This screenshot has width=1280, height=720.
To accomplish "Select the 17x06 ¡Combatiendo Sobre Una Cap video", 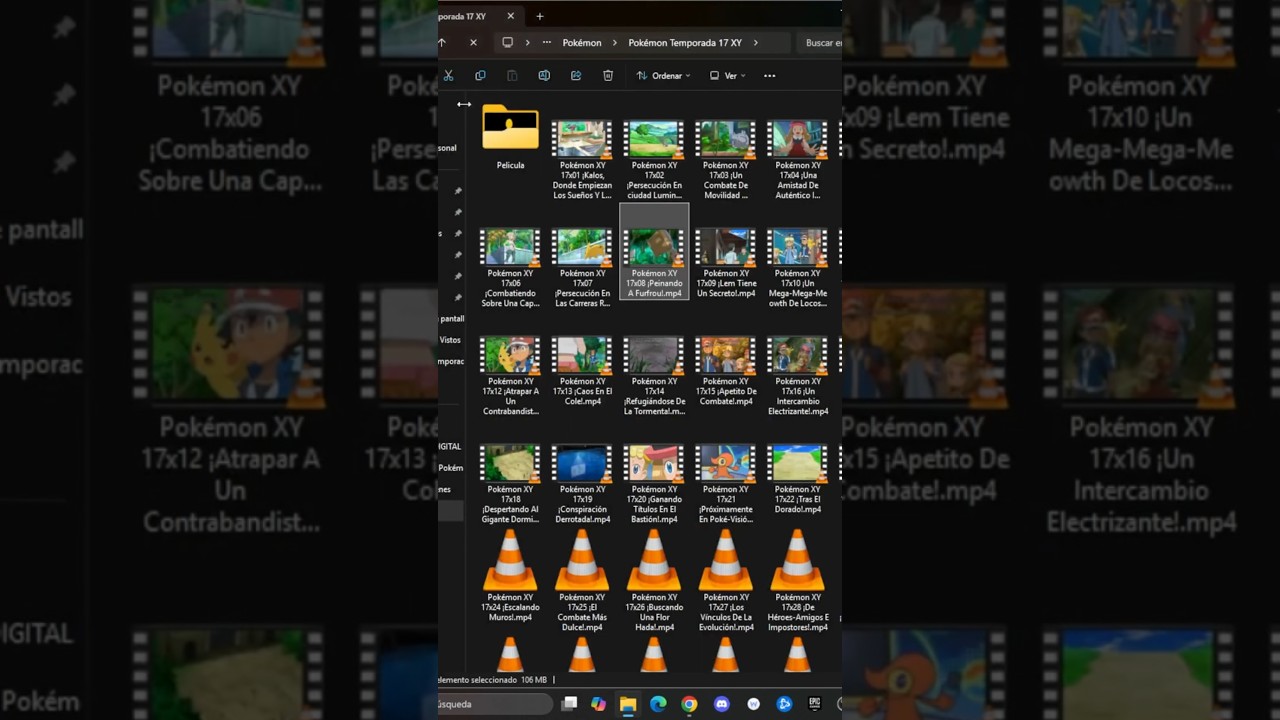I will click(x=510, y=267).
